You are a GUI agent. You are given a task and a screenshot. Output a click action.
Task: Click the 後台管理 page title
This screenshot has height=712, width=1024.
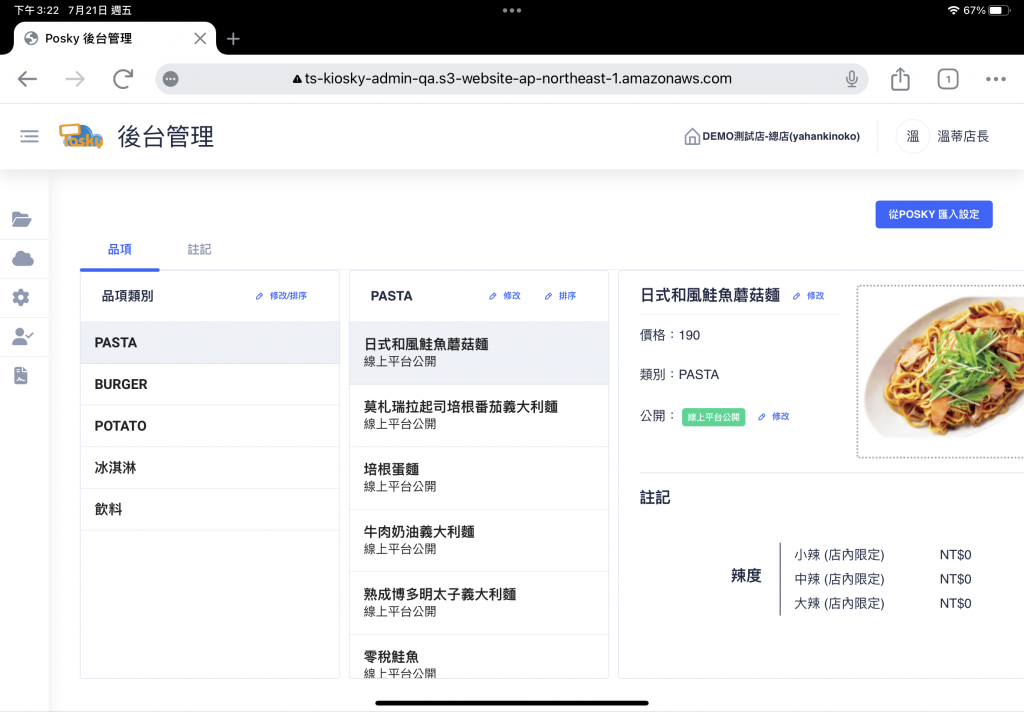(166, 137)
